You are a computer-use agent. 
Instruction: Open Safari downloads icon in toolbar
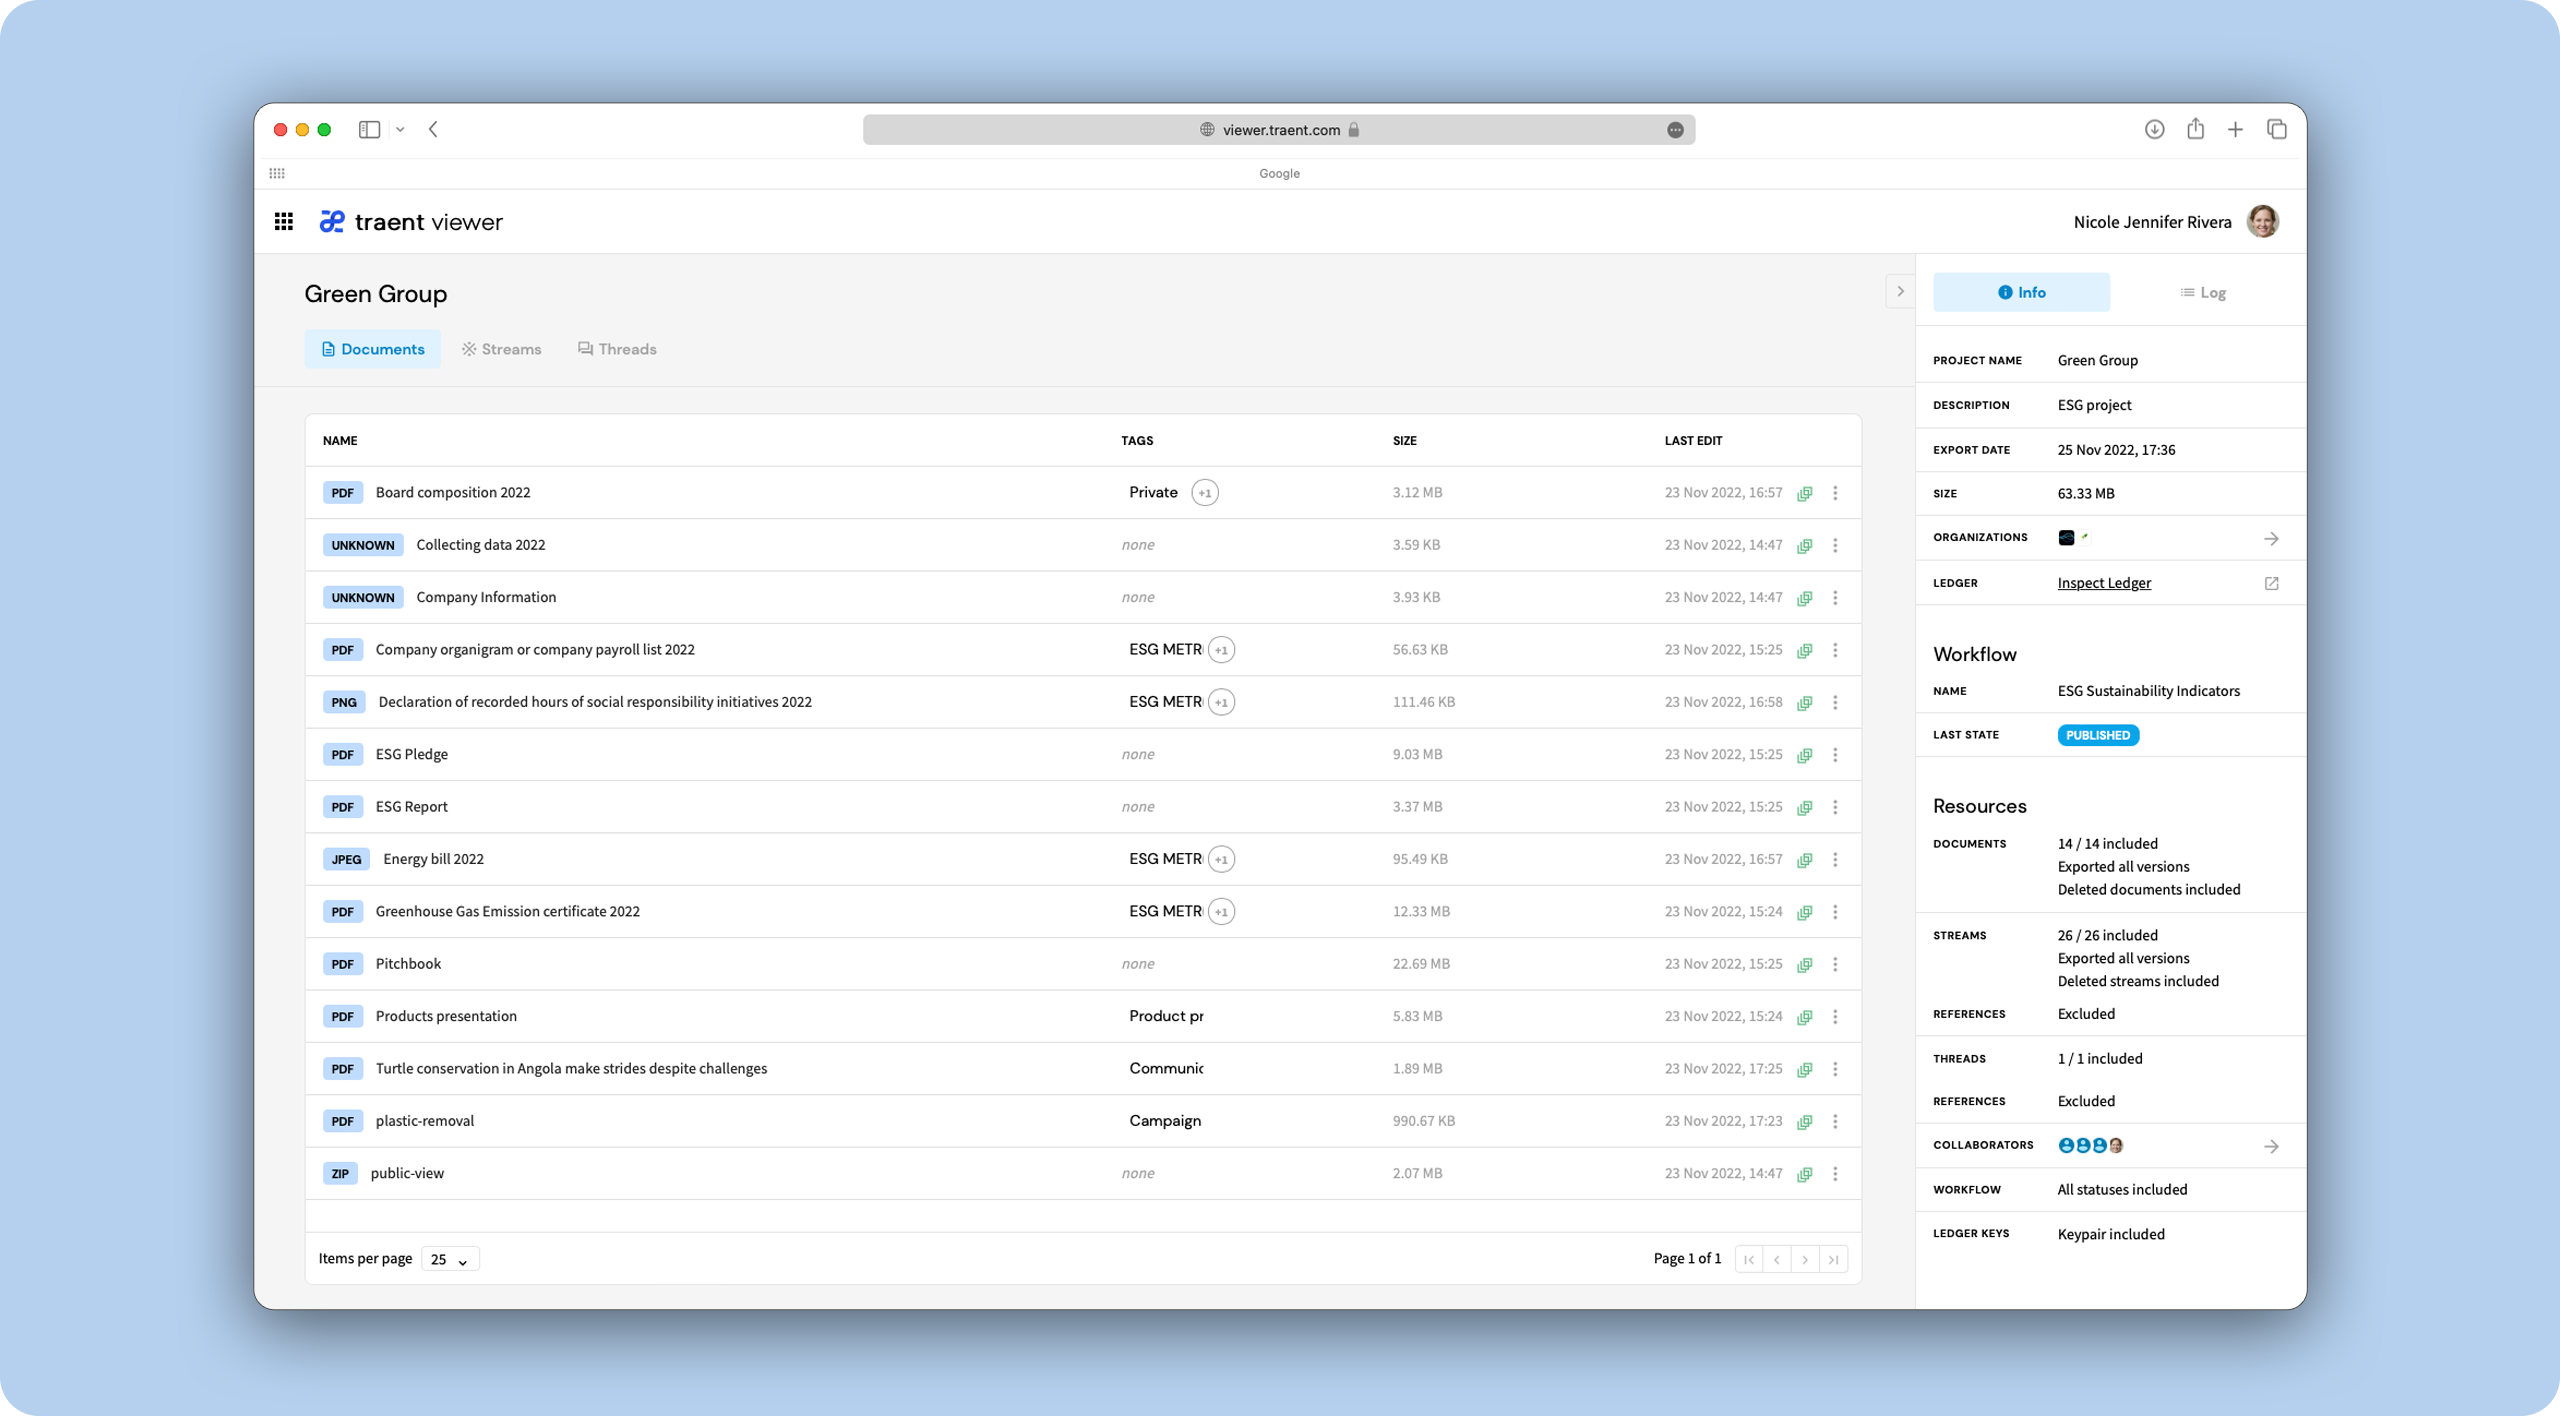[2154, 129]
